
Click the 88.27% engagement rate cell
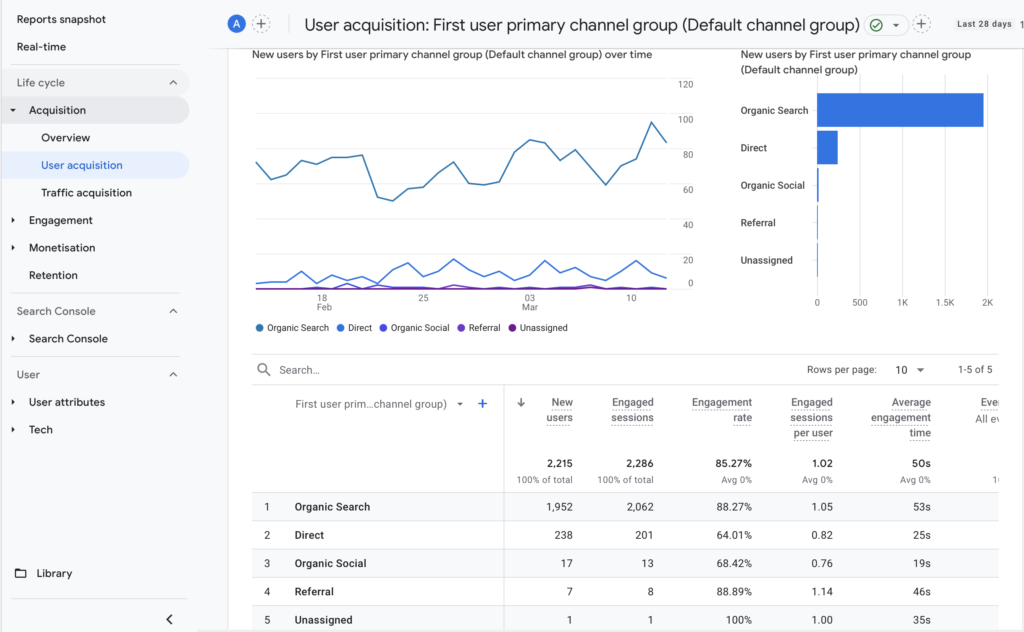(x=733, y=507)
